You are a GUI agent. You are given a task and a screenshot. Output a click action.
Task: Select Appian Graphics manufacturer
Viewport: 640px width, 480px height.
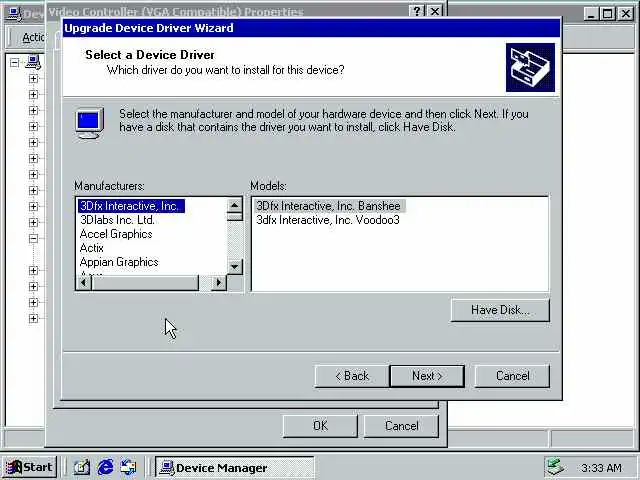click(x=119, y=262)
